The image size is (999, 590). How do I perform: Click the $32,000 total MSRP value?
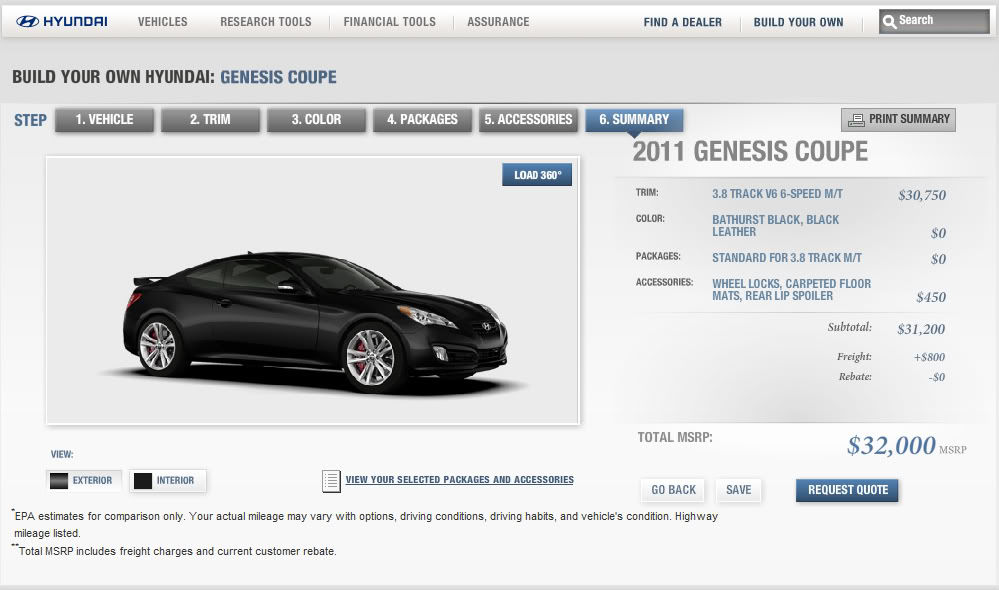pos(891,445)
